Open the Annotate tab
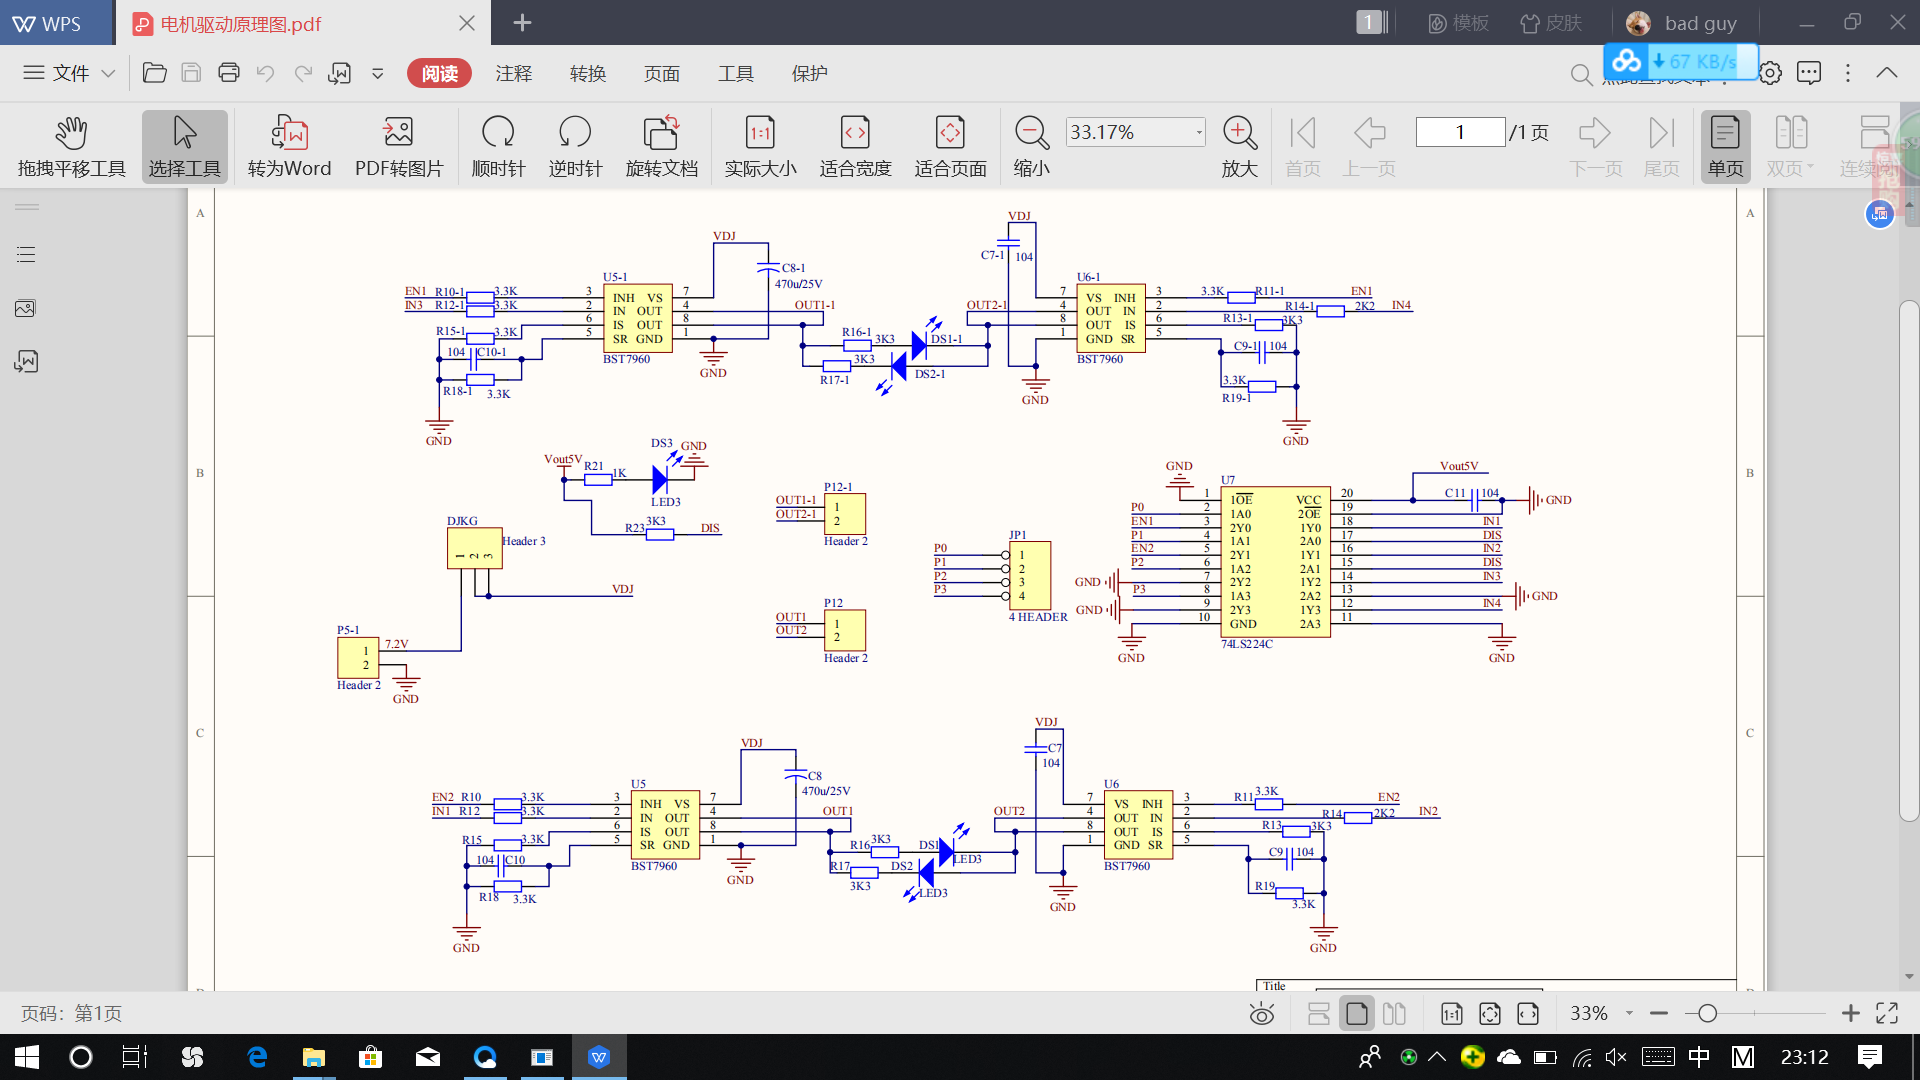The height and width of the screenshot is (1080, 1920). pyautogui.click(x=514, y=73)
